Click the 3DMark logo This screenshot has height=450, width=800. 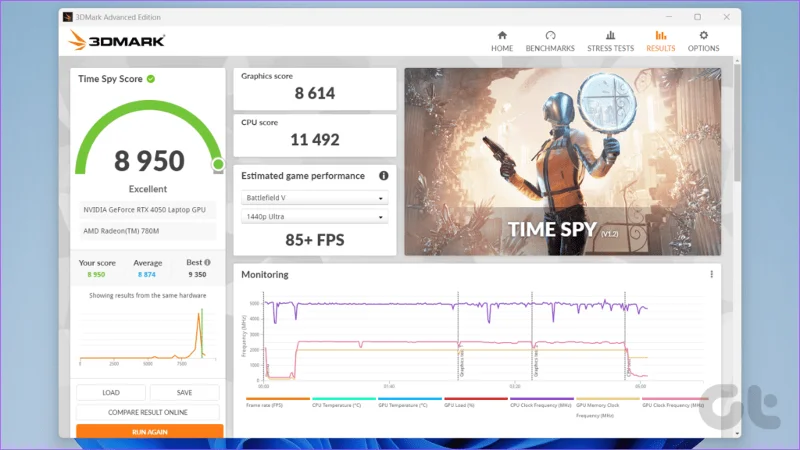coord(117,40)
